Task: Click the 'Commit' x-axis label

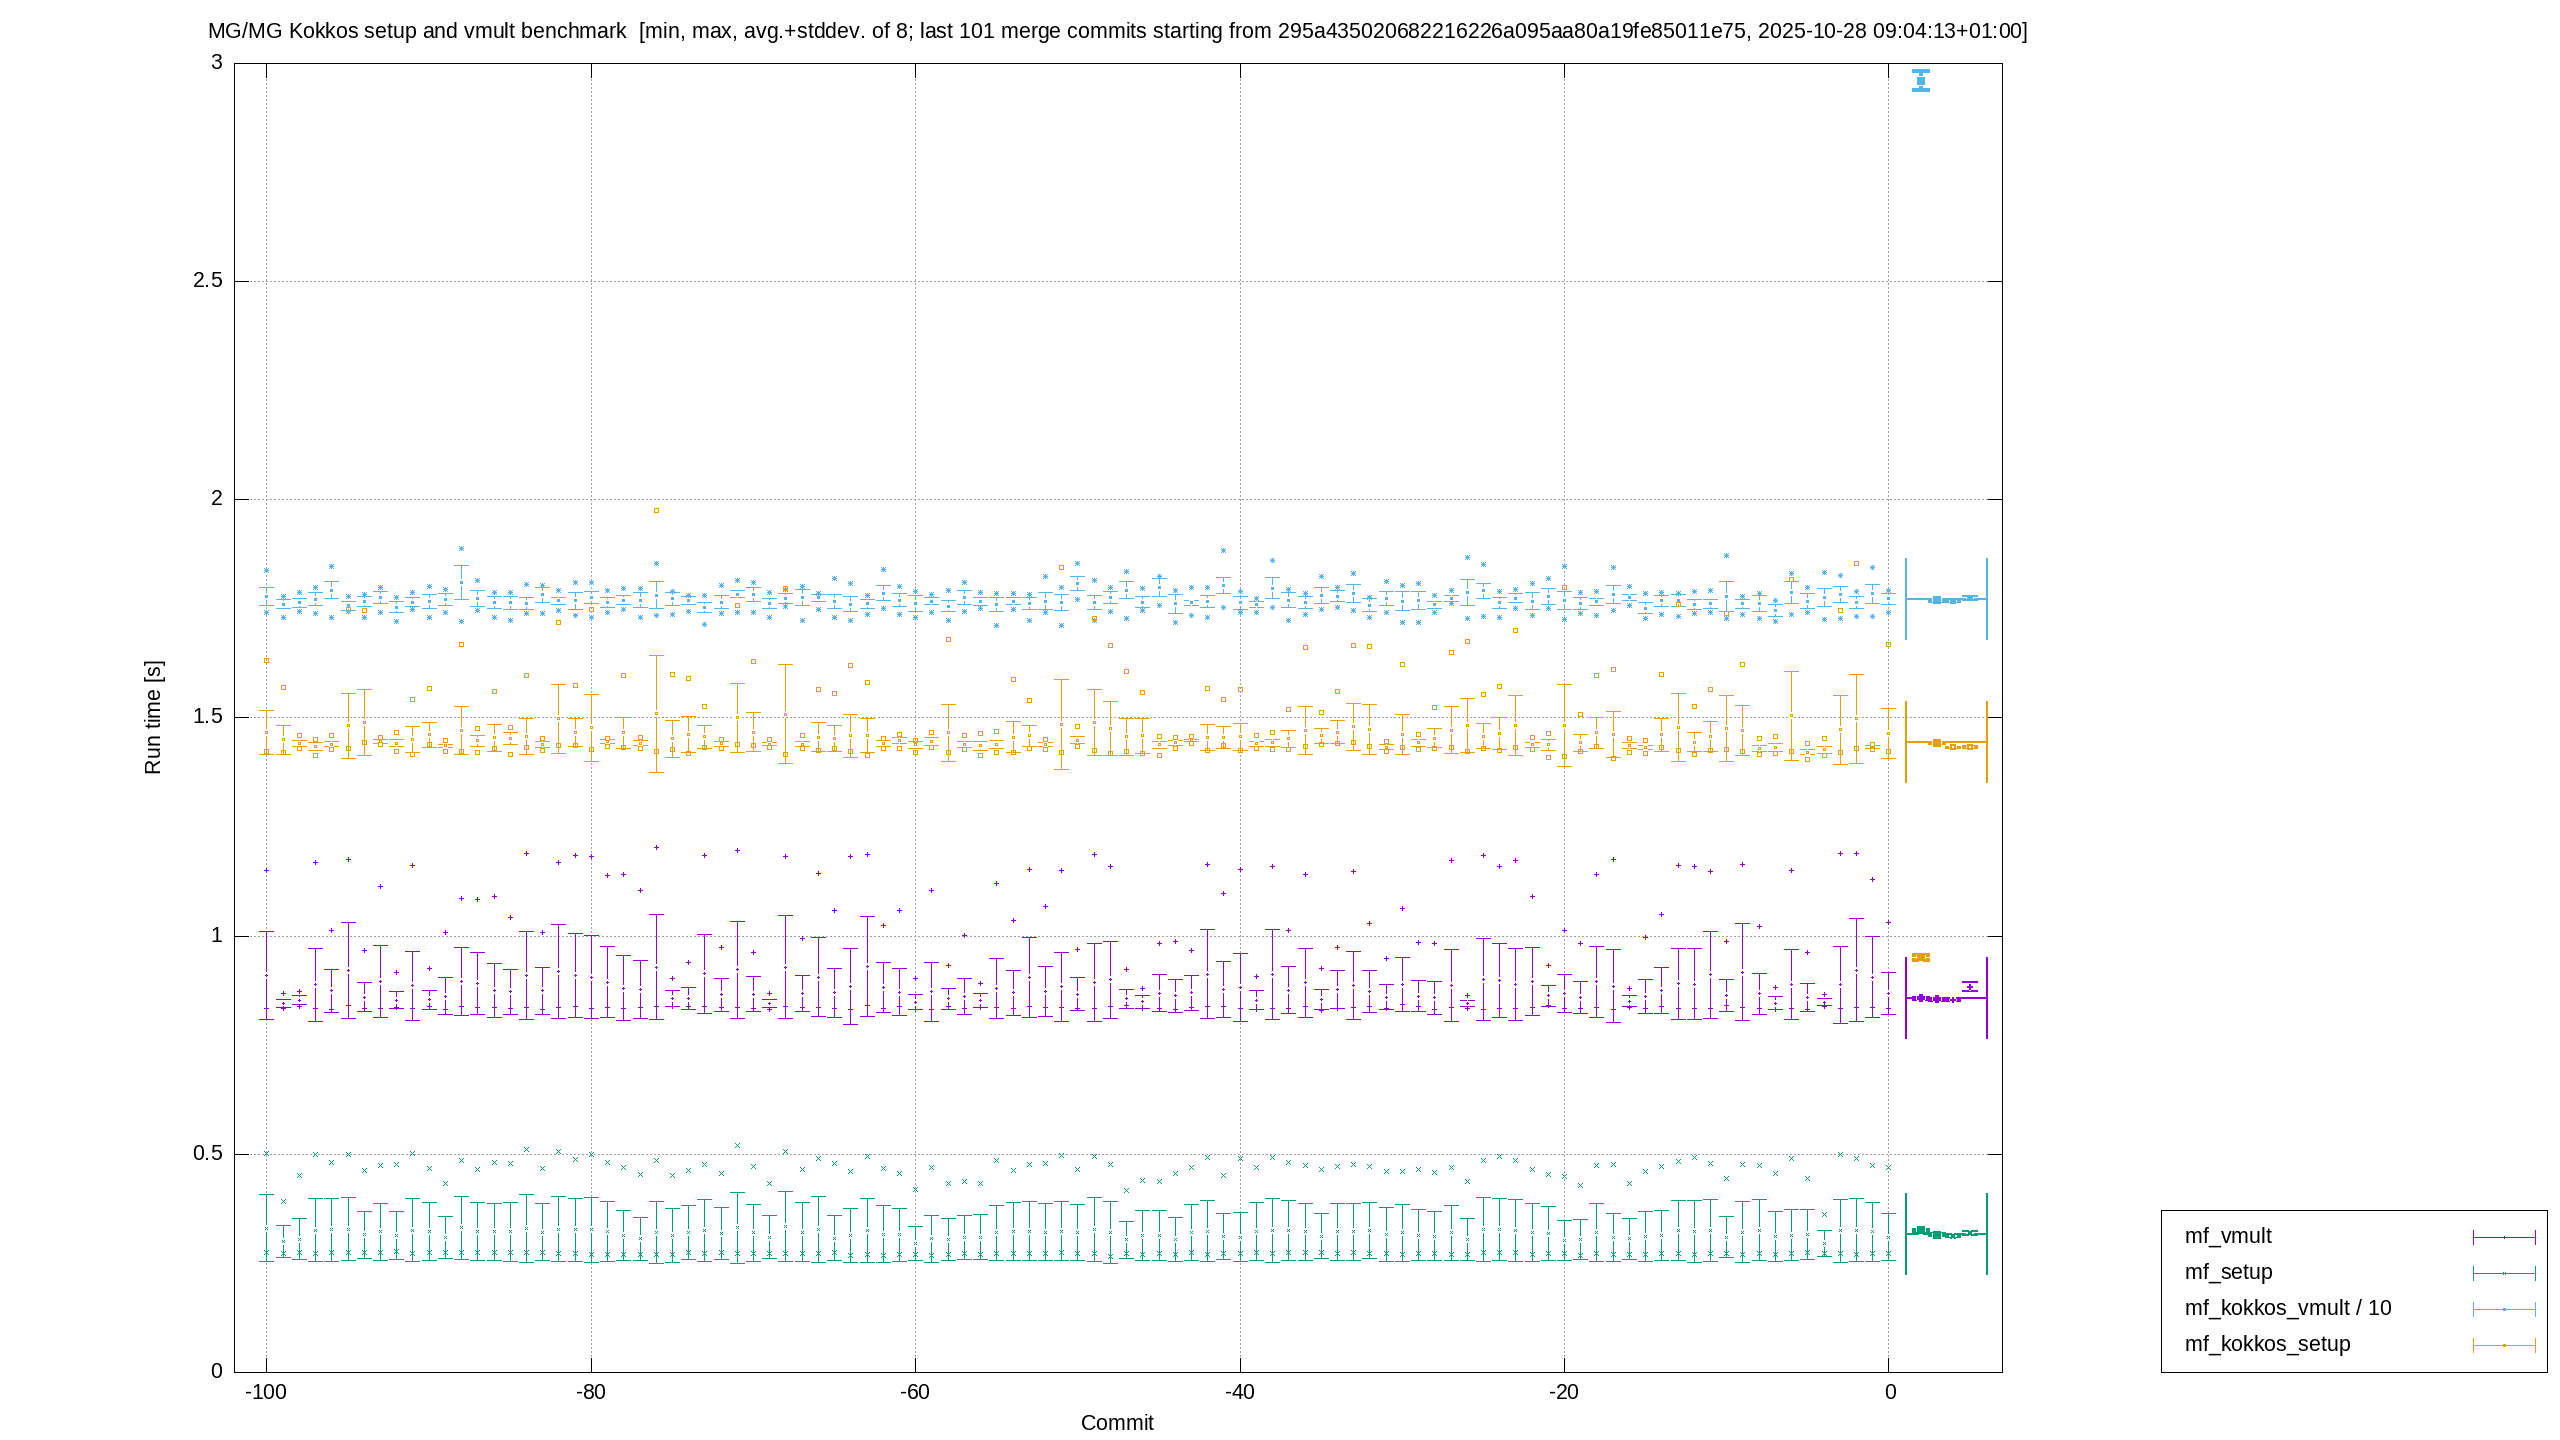Action: [1117, 1422]
